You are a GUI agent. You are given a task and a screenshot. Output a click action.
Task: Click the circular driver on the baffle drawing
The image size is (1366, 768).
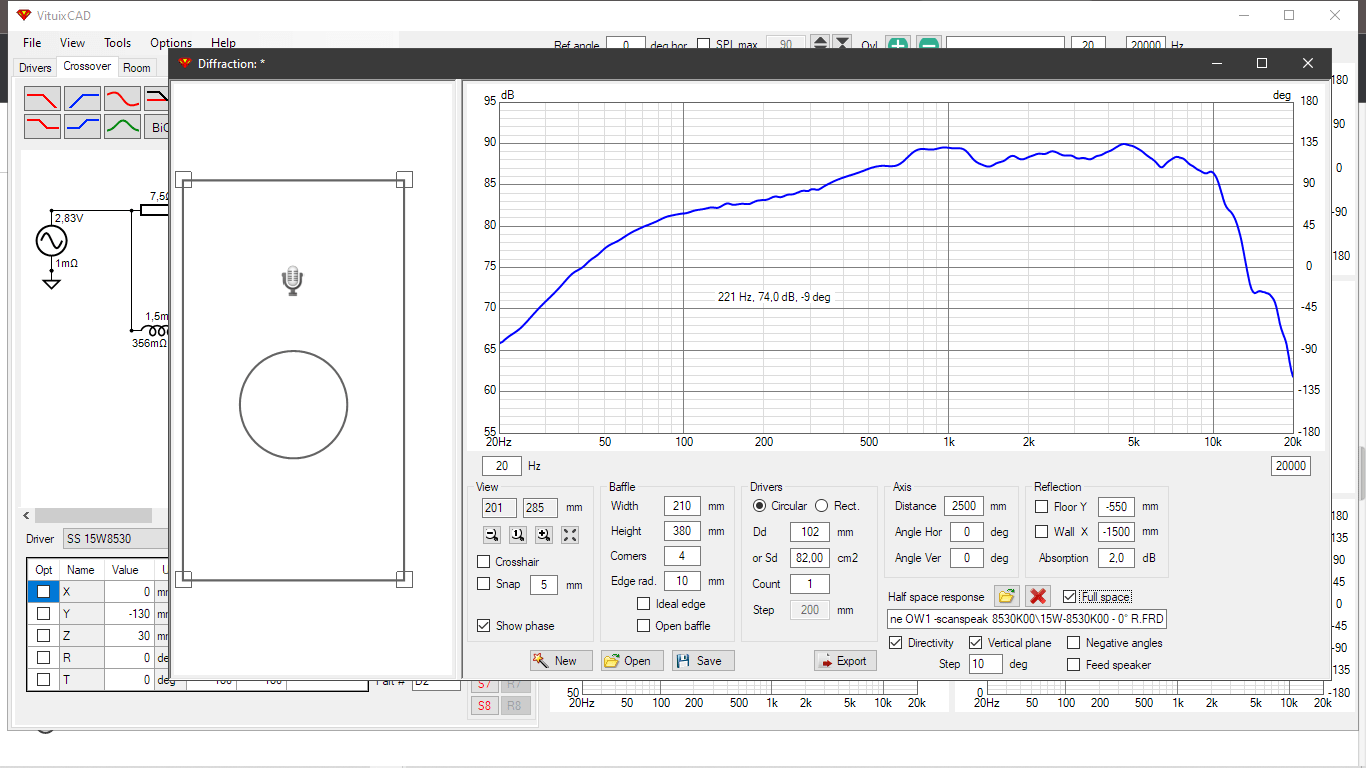coord(293,405)
